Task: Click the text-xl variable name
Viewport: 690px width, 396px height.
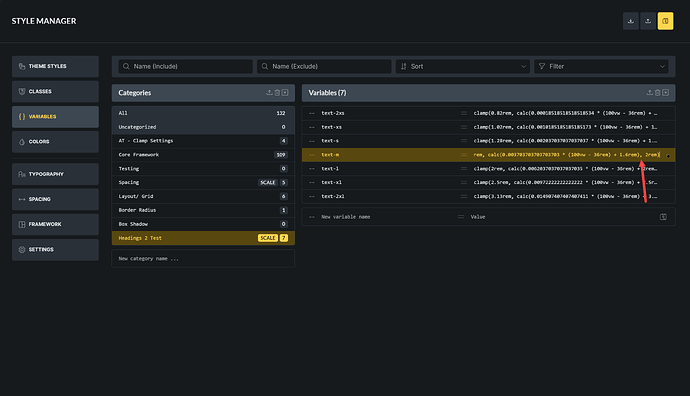Action: pos(331,183)
